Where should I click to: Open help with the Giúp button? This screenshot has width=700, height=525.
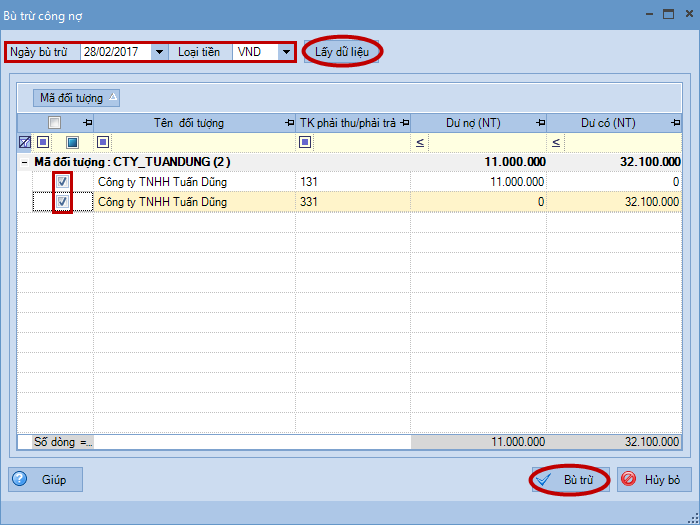pyautogui.click(x=46, y=480)
